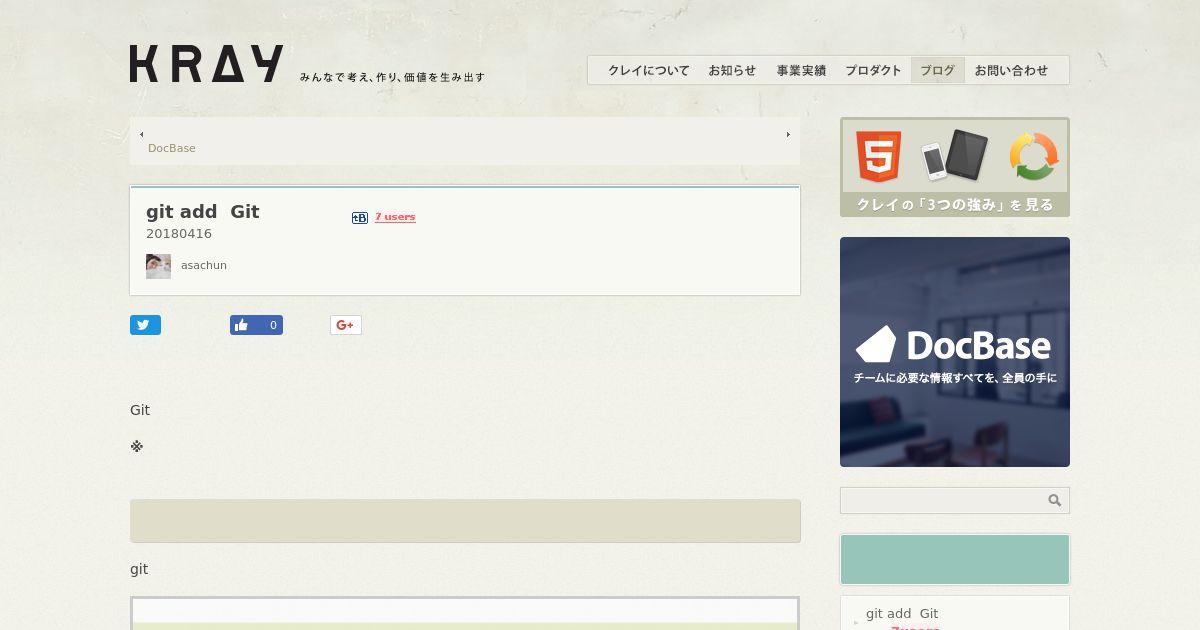Focus the sidebar search field
Screen dimensions: 1200x630
point(943,500)
